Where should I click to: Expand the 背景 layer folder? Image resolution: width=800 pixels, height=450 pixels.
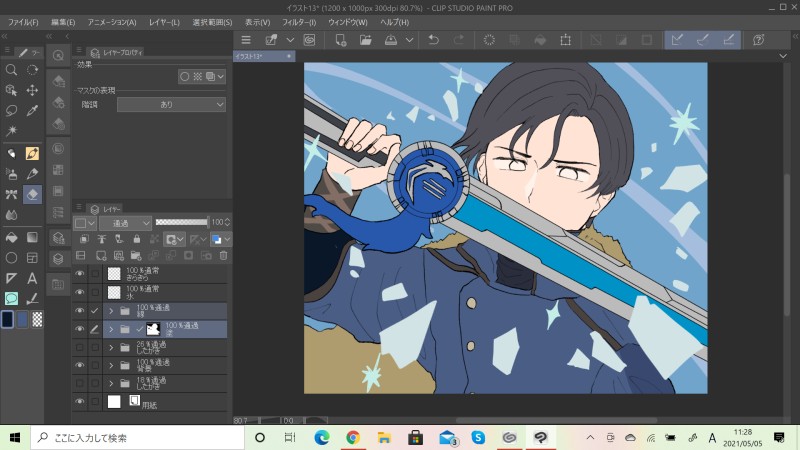tap(111, 365)
